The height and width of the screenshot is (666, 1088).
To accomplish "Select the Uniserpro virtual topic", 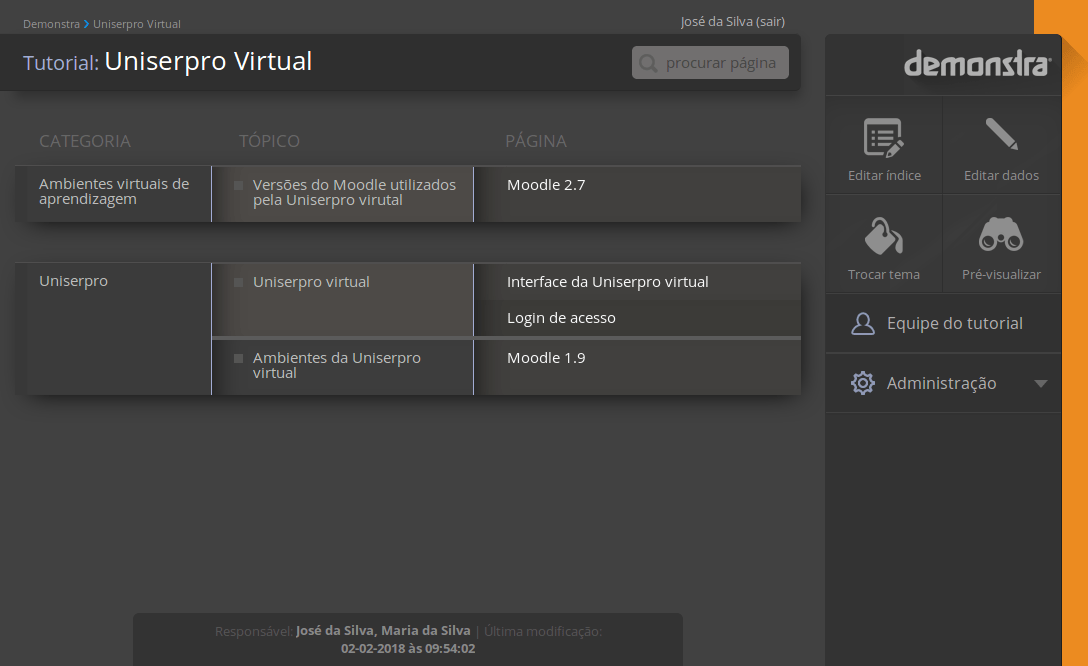I will pos(311,282).
